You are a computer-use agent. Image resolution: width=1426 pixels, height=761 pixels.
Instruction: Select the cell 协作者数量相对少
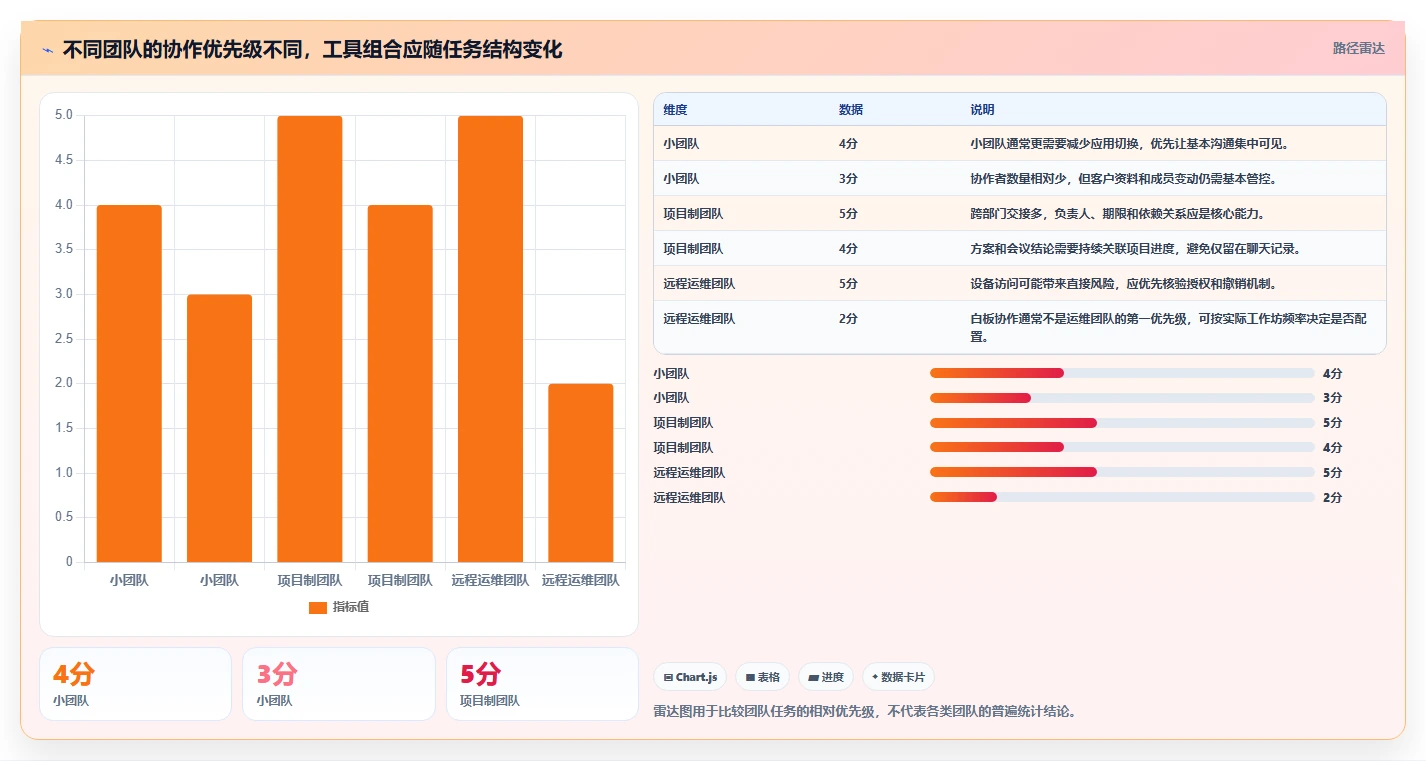[1123, 179]
